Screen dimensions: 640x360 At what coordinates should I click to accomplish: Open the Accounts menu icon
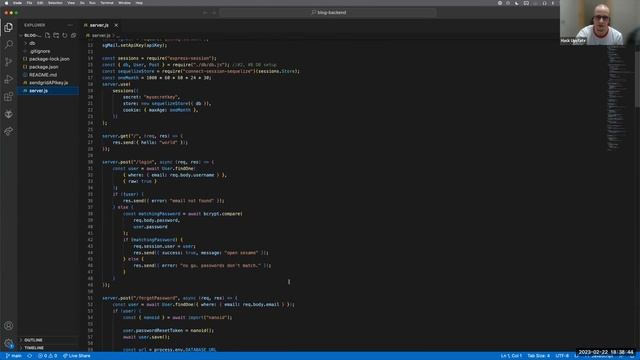pos(9,326)
